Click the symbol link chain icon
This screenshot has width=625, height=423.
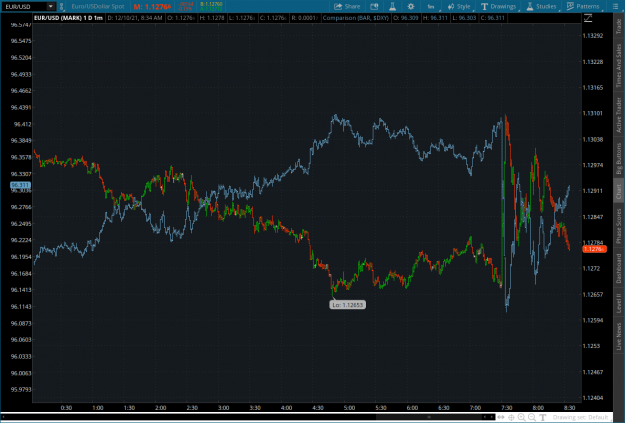(x=62, y=6)
